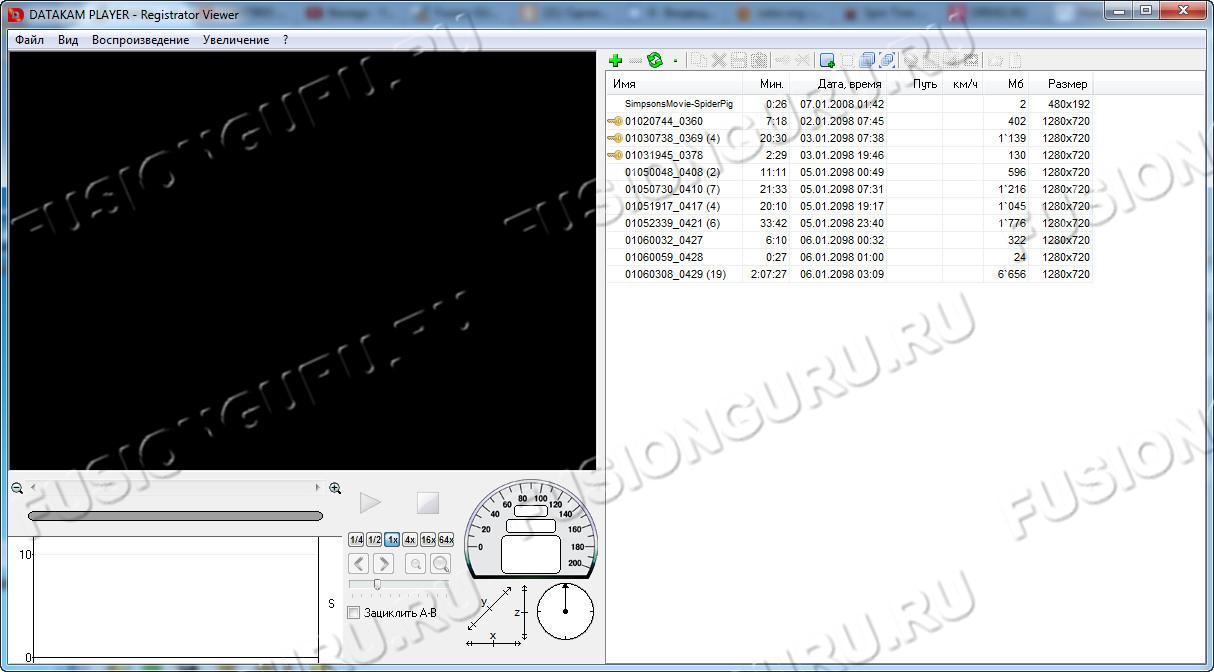Sort list by the Размер column header

click(1062, 84)
